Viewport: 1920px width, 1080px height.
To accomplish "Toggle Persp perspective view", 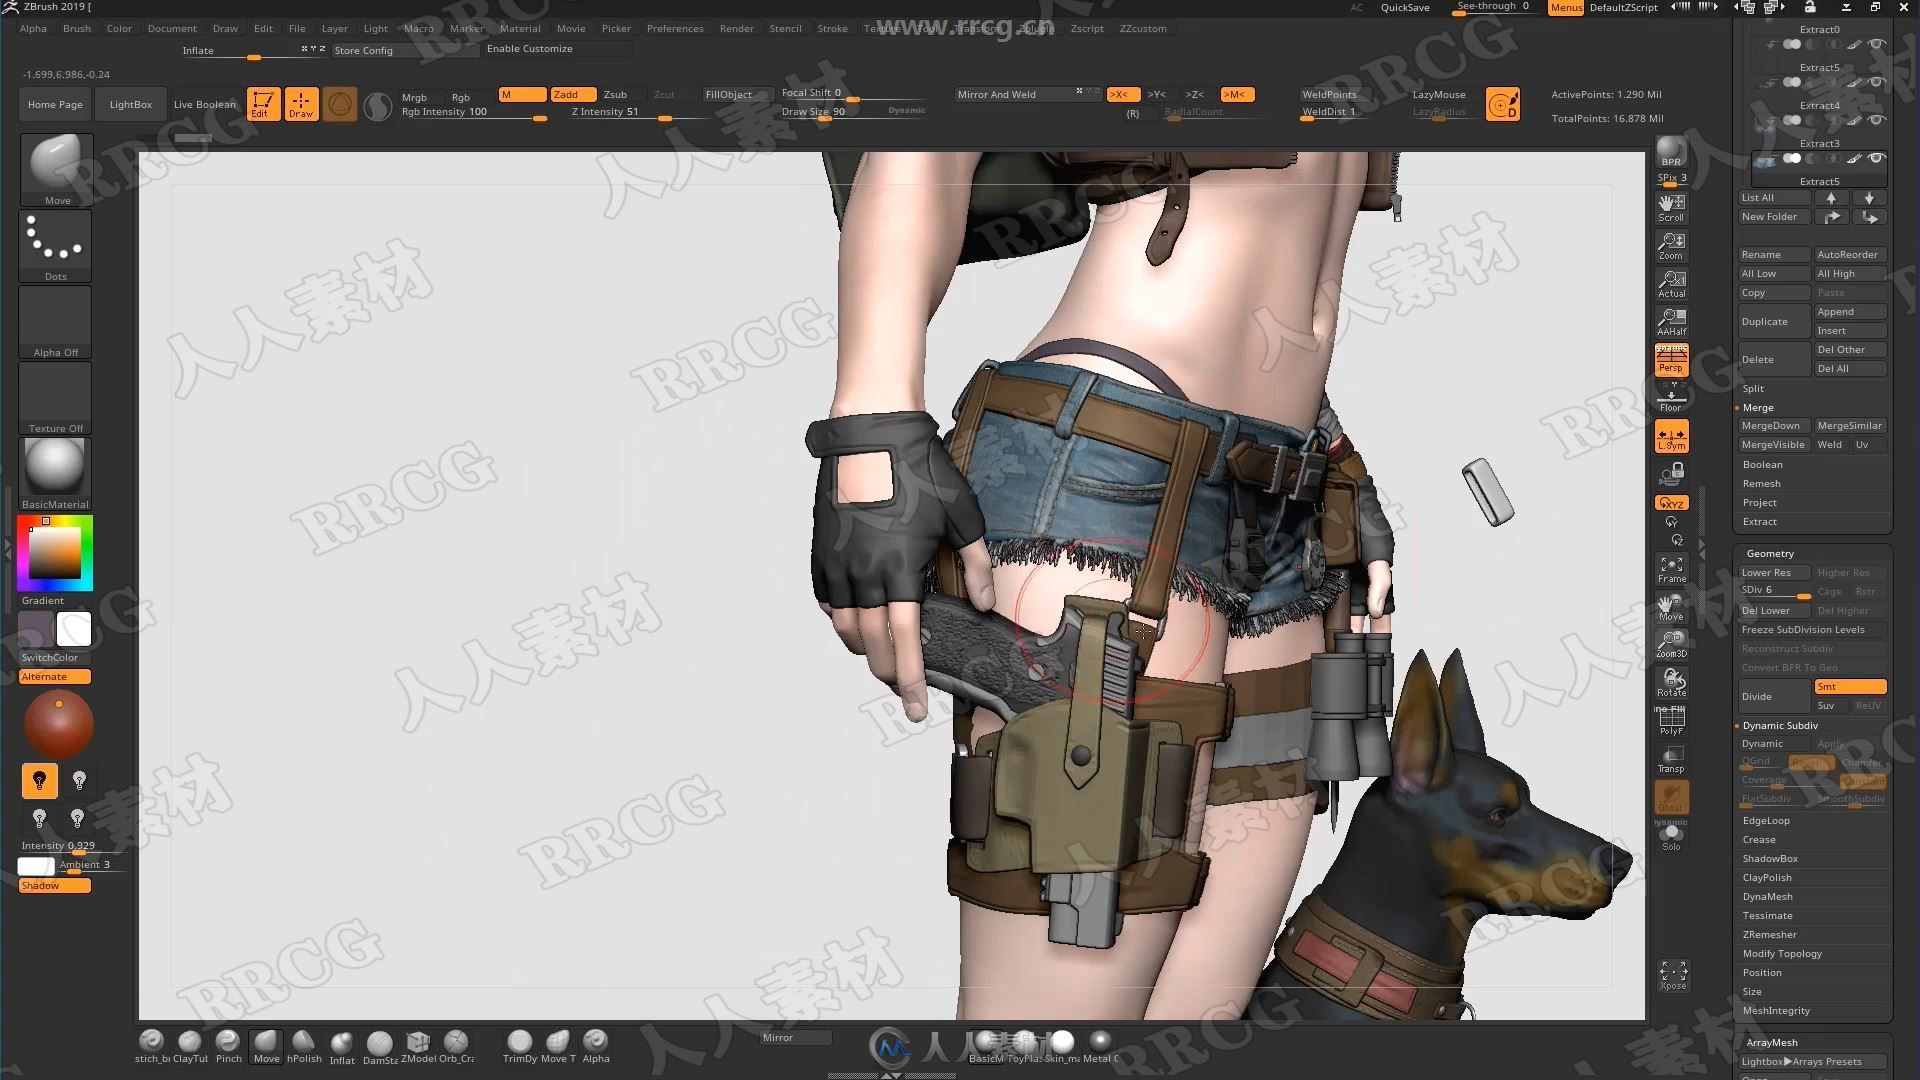I will [1671, 360].
